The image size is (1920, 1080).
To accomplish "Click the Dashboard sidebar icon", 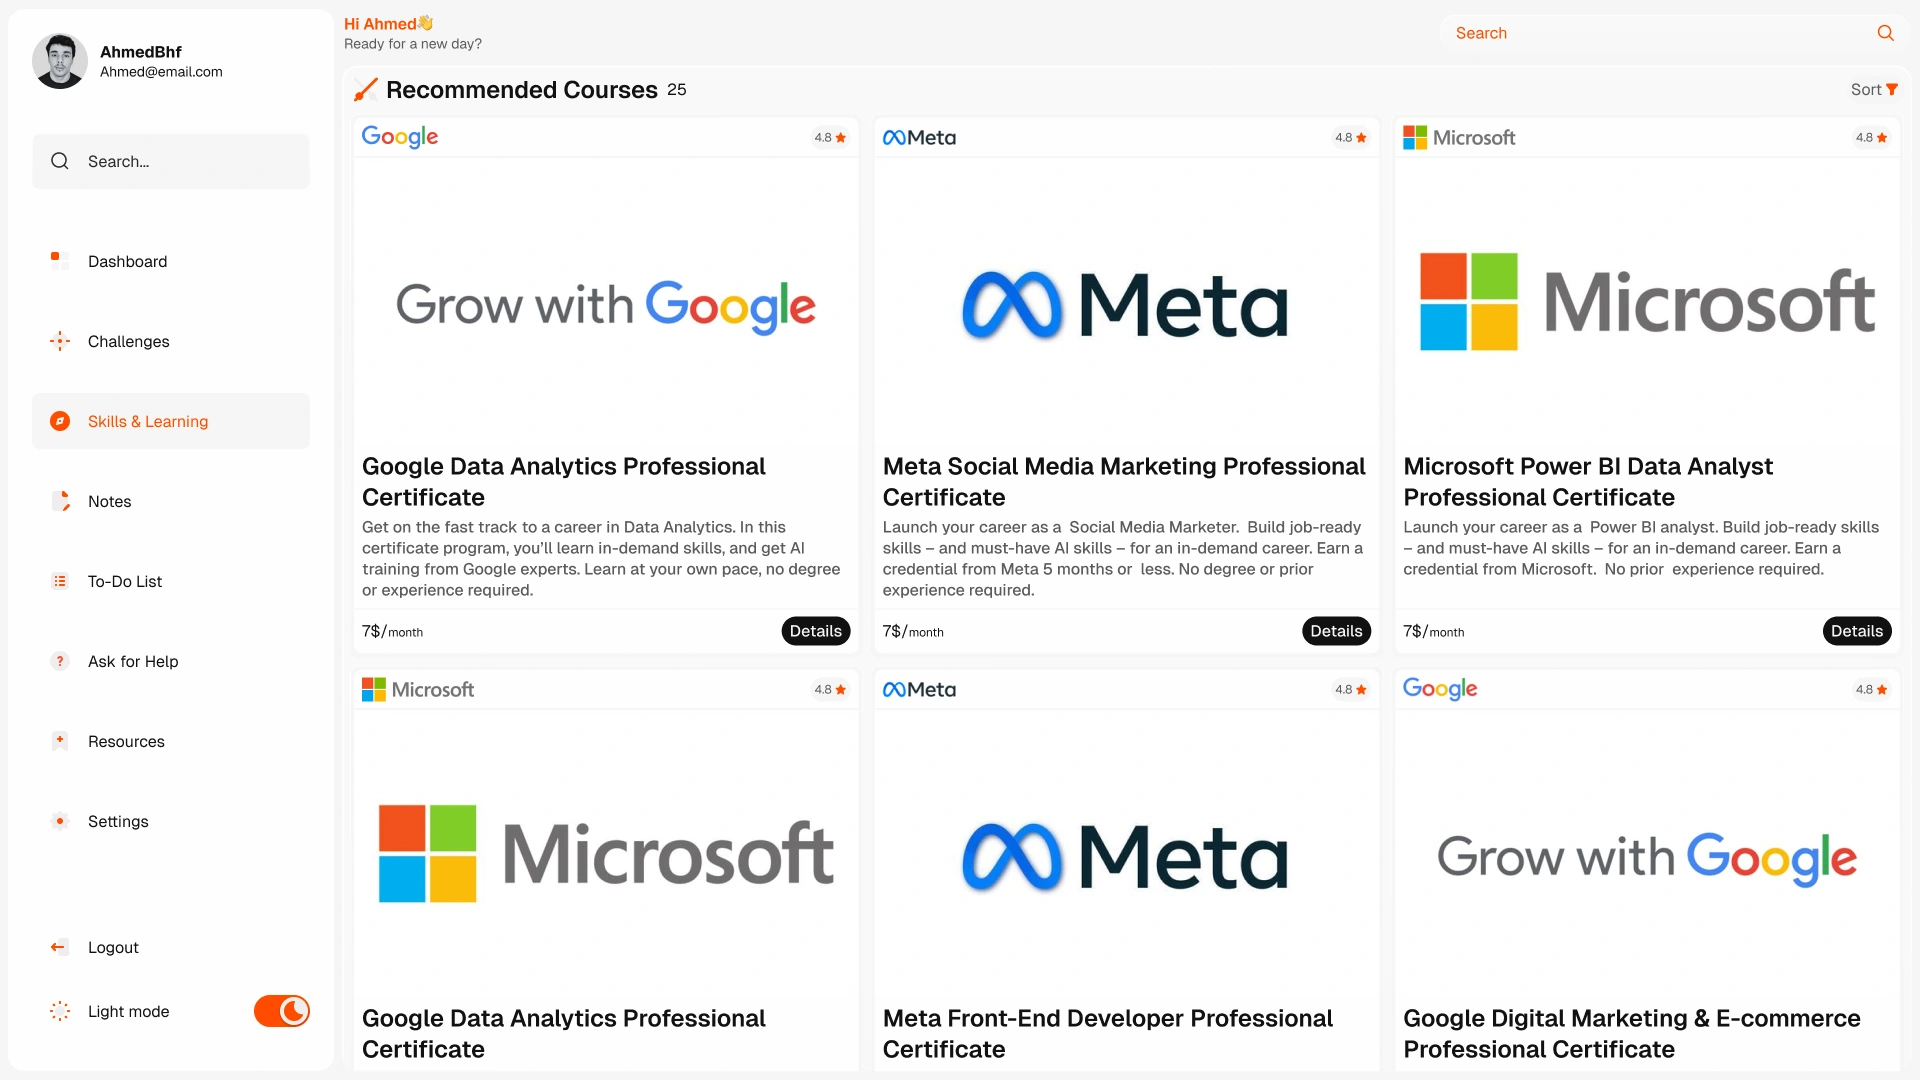I will coord(60,261).
